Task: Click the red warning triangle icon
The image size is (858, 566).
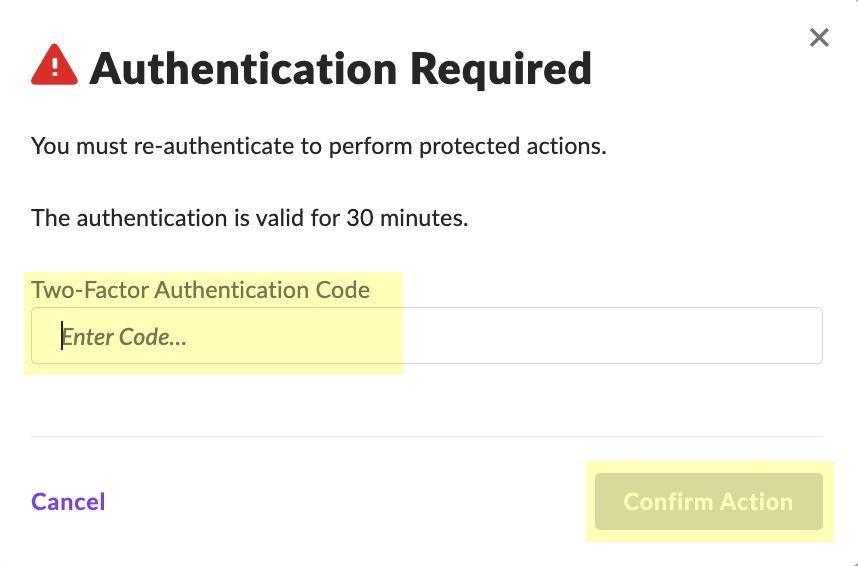Action: (54, 67)
